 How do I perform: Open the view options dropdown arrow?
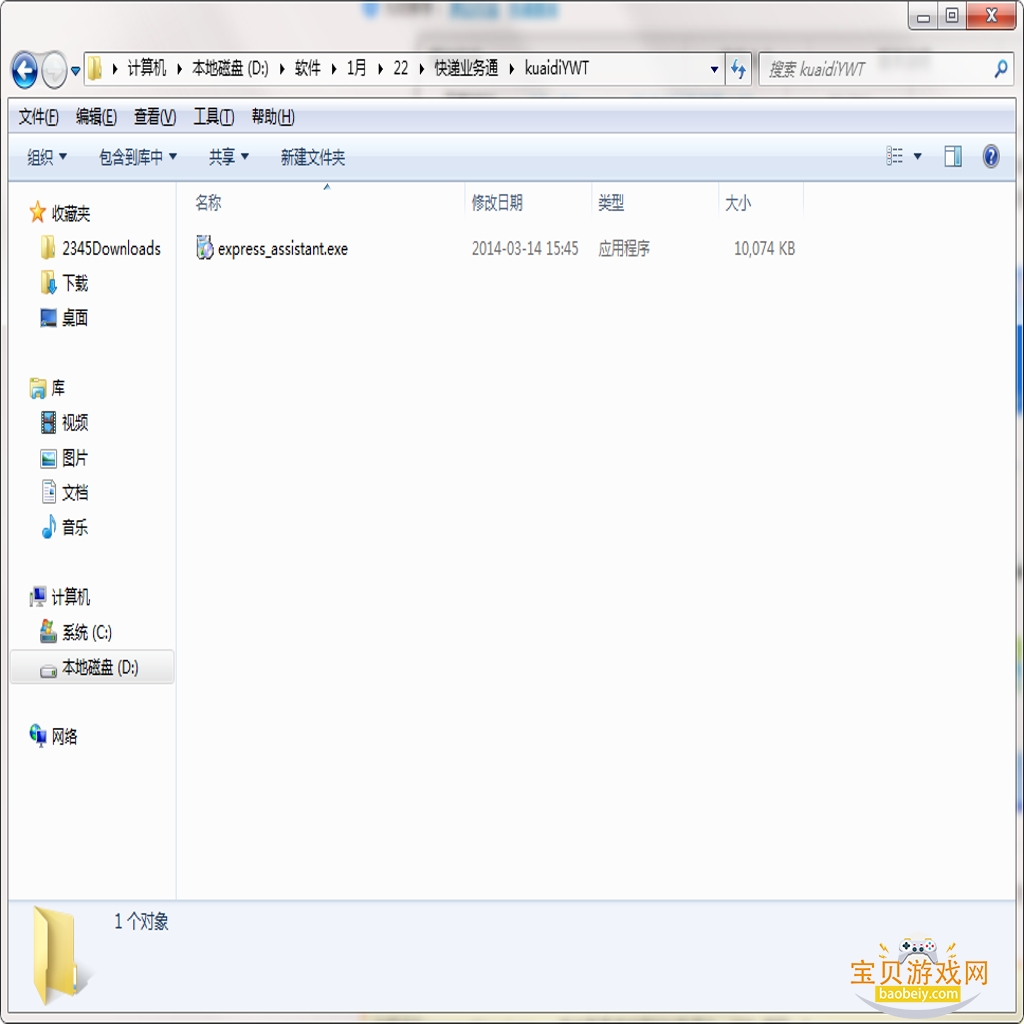(918, 156)
